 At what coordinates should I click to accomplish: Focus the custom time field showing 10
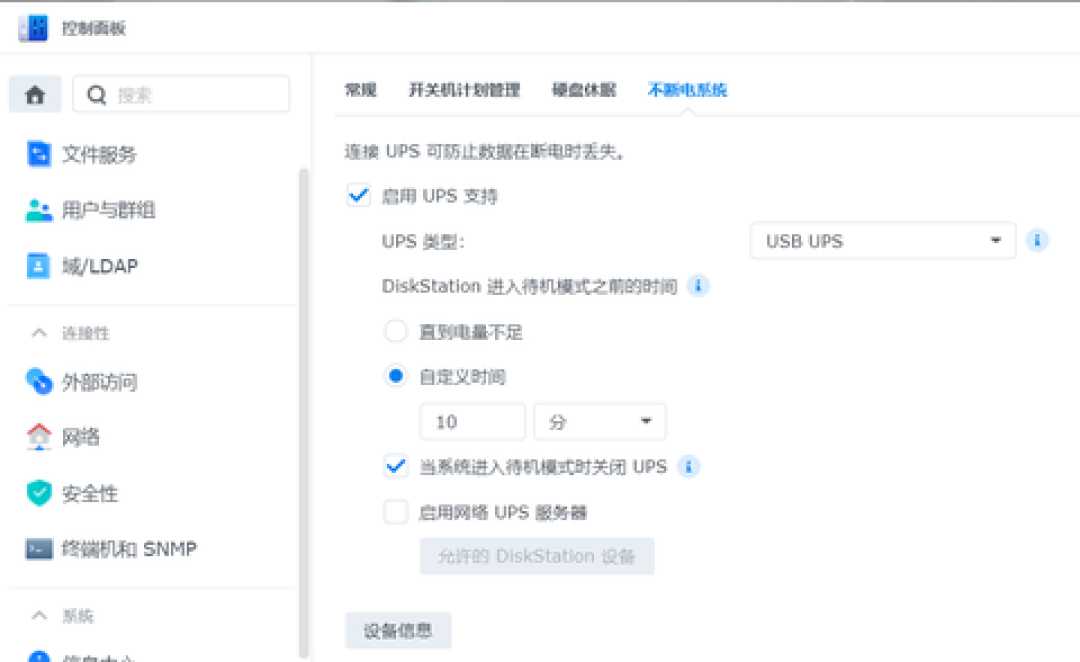tap(472, 422)
